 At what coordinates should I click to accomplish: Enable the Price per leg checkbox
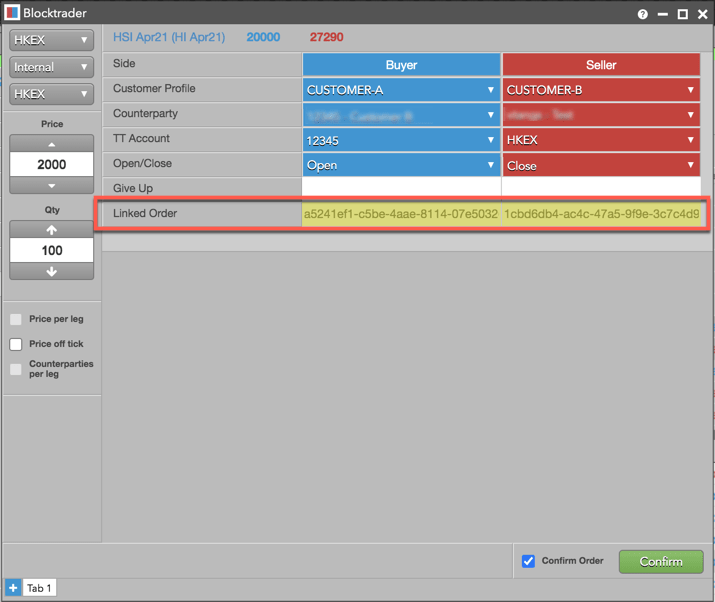(16, 319)
